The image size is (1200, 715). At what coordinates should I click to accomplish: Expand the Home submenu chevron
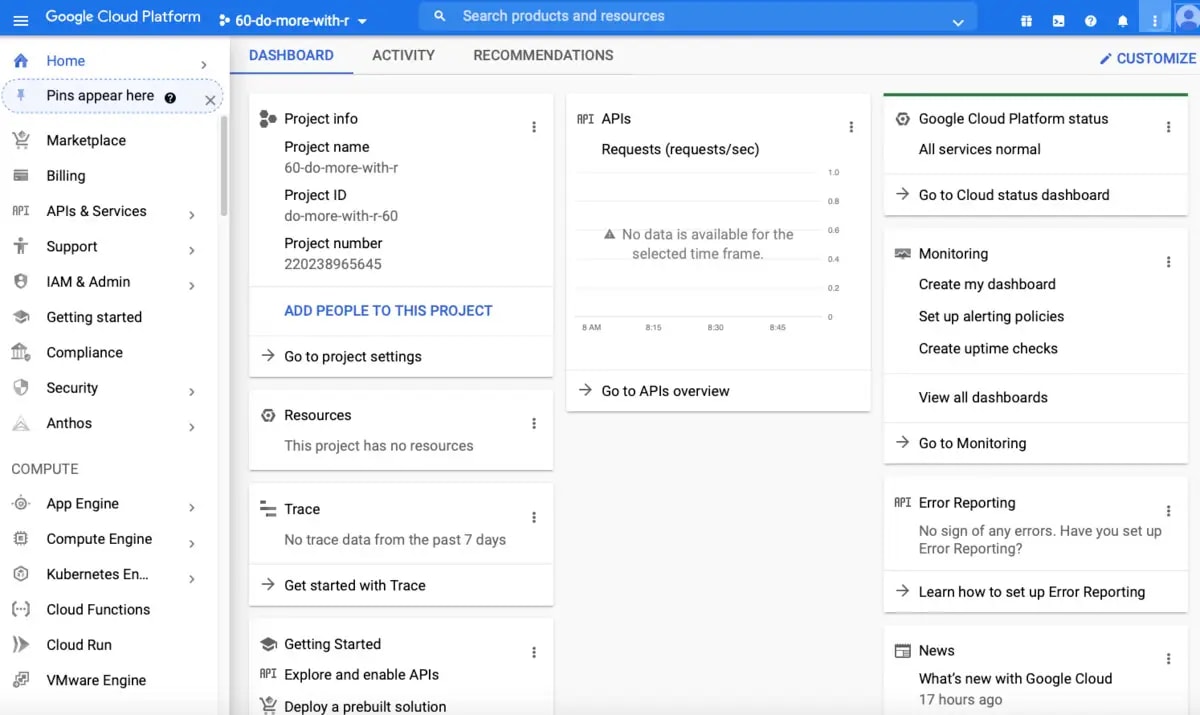point(203,65)
